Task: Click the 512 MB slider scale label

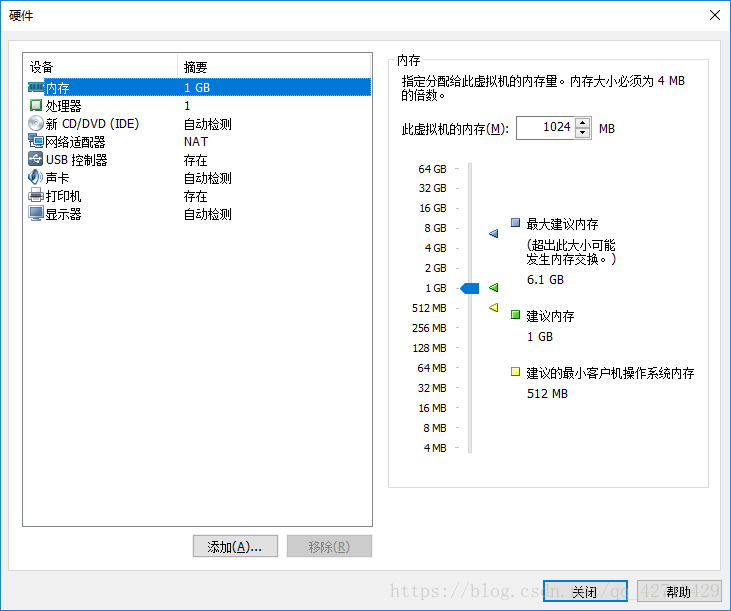Action: point(429,308)
